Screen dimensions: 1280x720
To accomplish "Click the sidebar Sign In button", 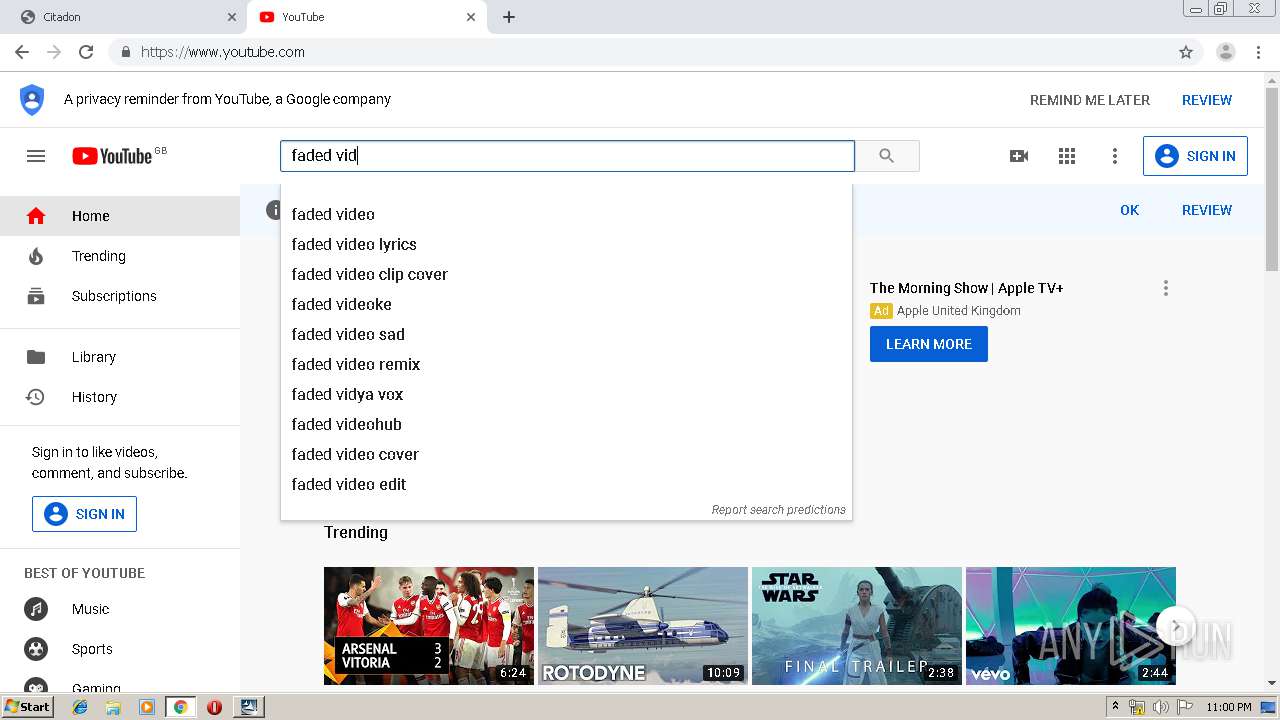I will [x=84, y=514].
